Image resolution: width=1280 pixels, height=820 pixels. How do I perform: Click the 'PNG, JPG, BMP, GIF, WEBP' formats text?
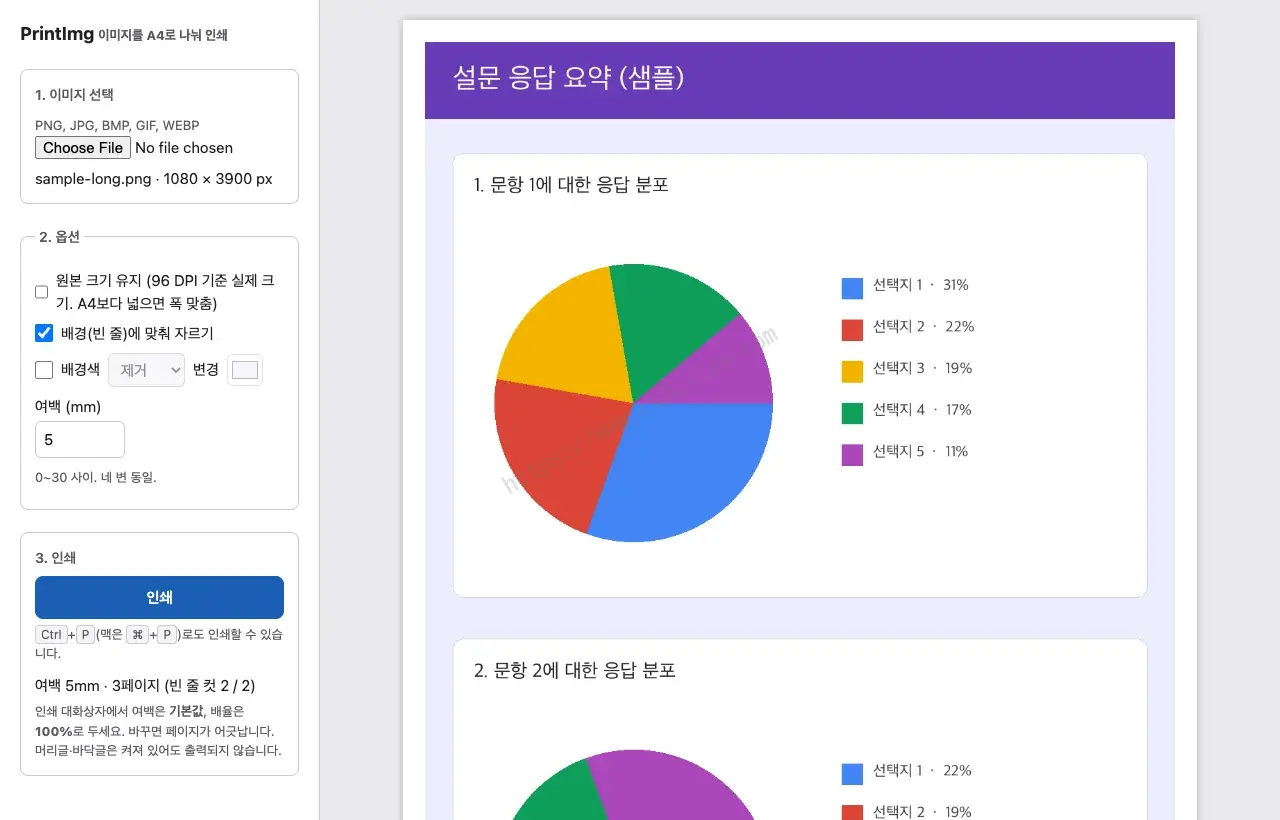(117, 126)
